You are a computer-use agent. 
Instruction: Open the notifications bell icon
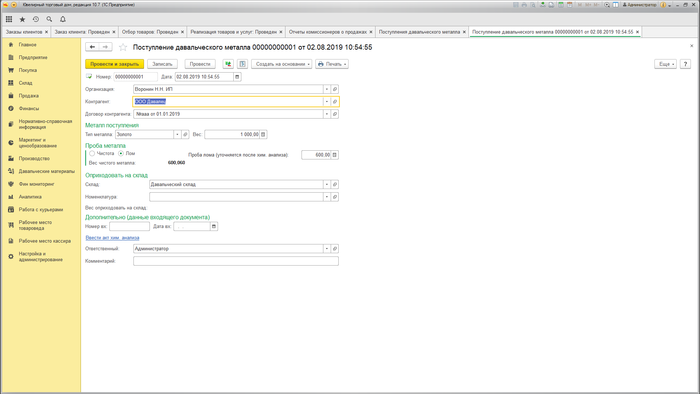pyautogui.click(x=63, y=19)
